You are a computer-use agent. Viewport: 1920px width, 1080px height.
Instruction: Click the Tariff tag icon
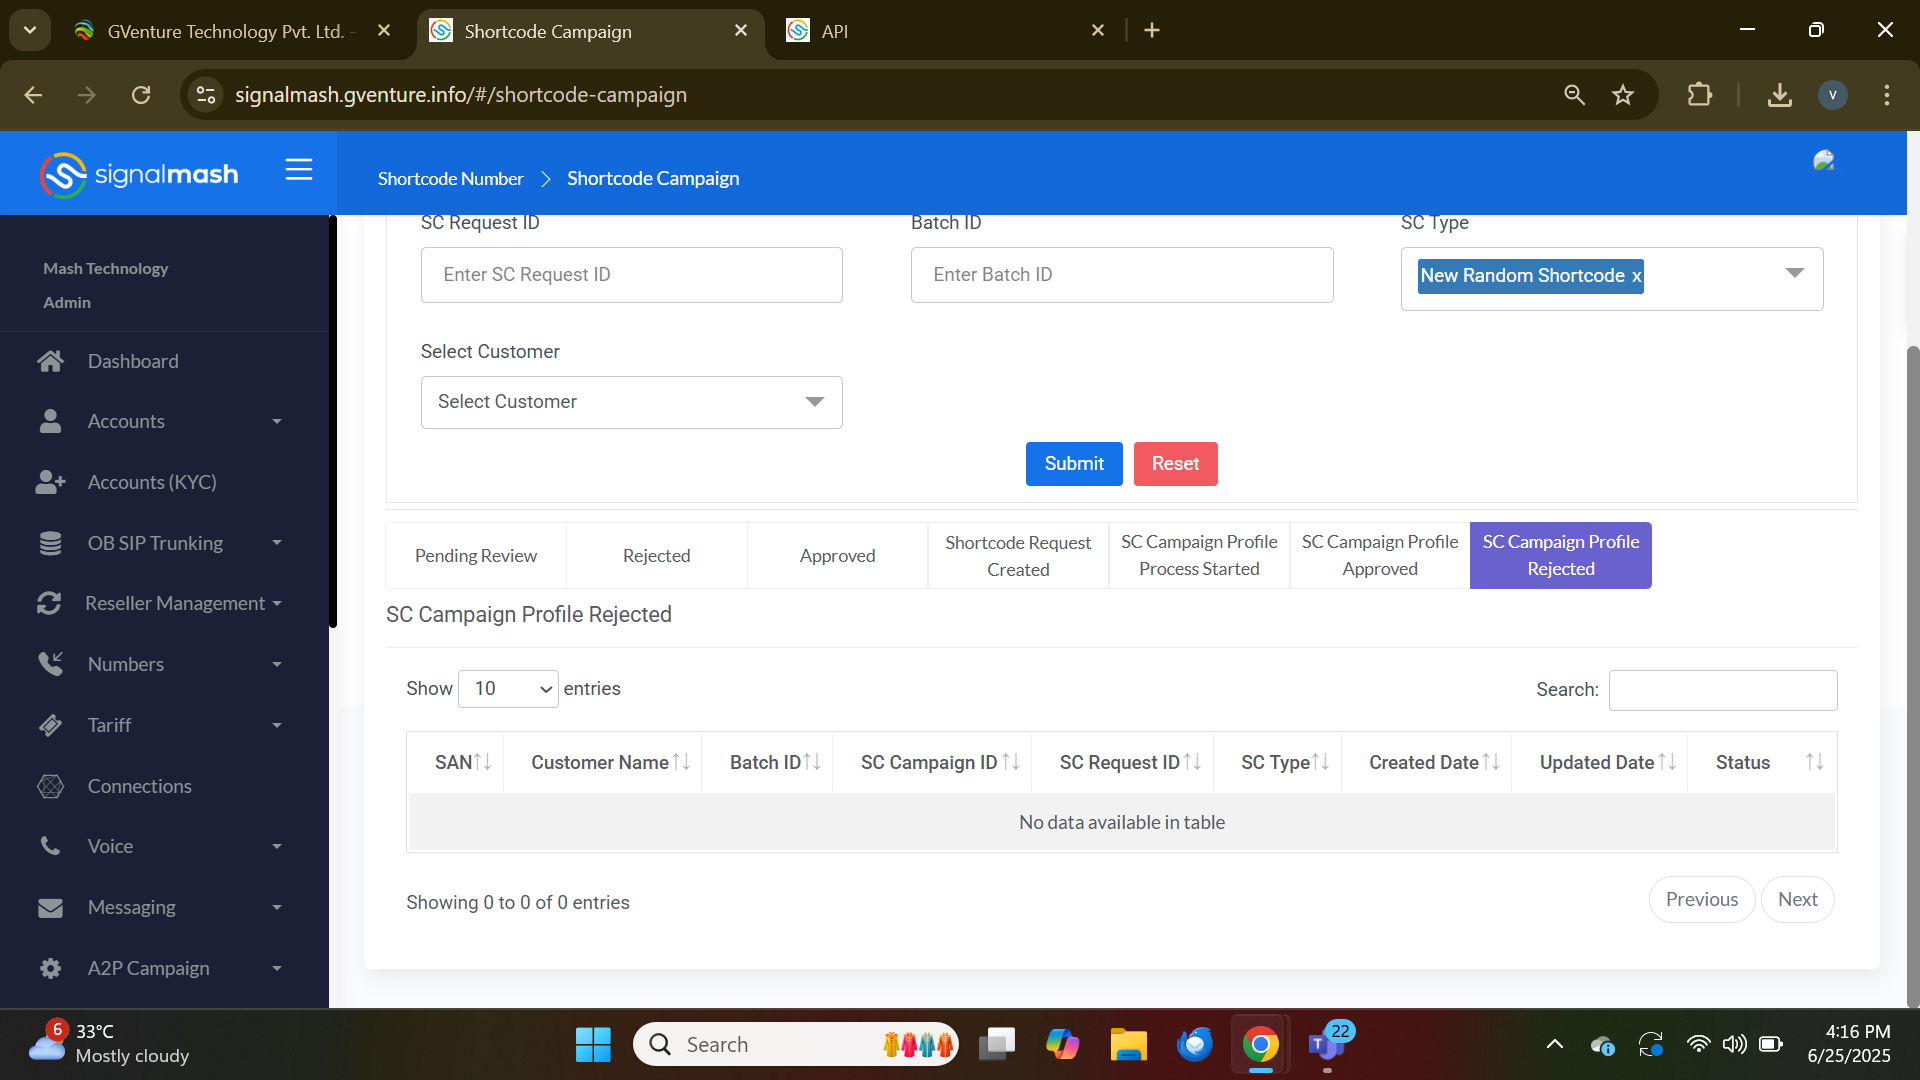click(50, 725)
